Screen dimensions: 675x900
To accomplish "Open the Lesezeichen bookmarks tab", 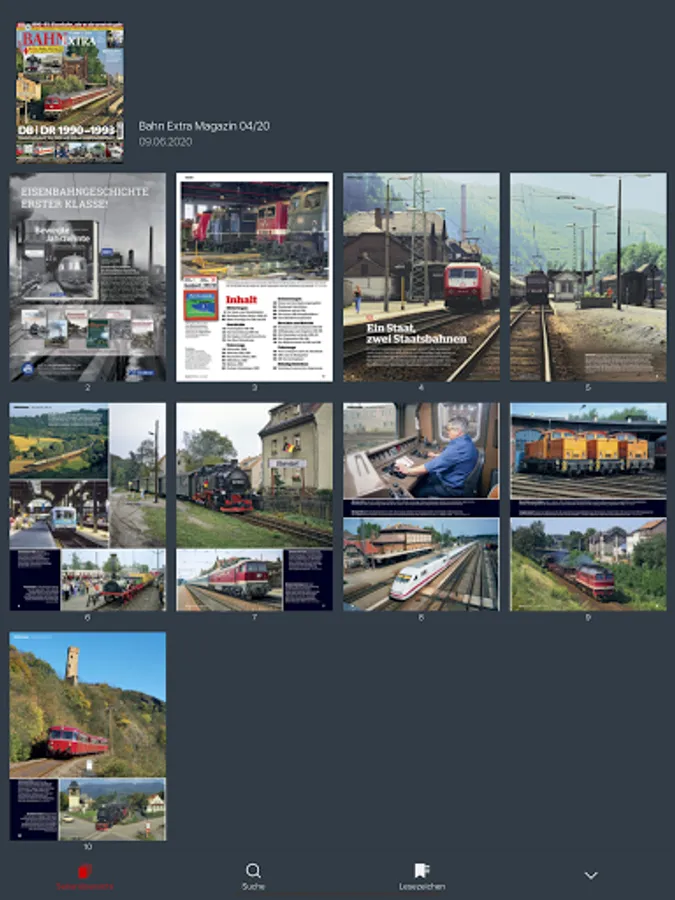I will pyautogui.click(x=422, y=876).
